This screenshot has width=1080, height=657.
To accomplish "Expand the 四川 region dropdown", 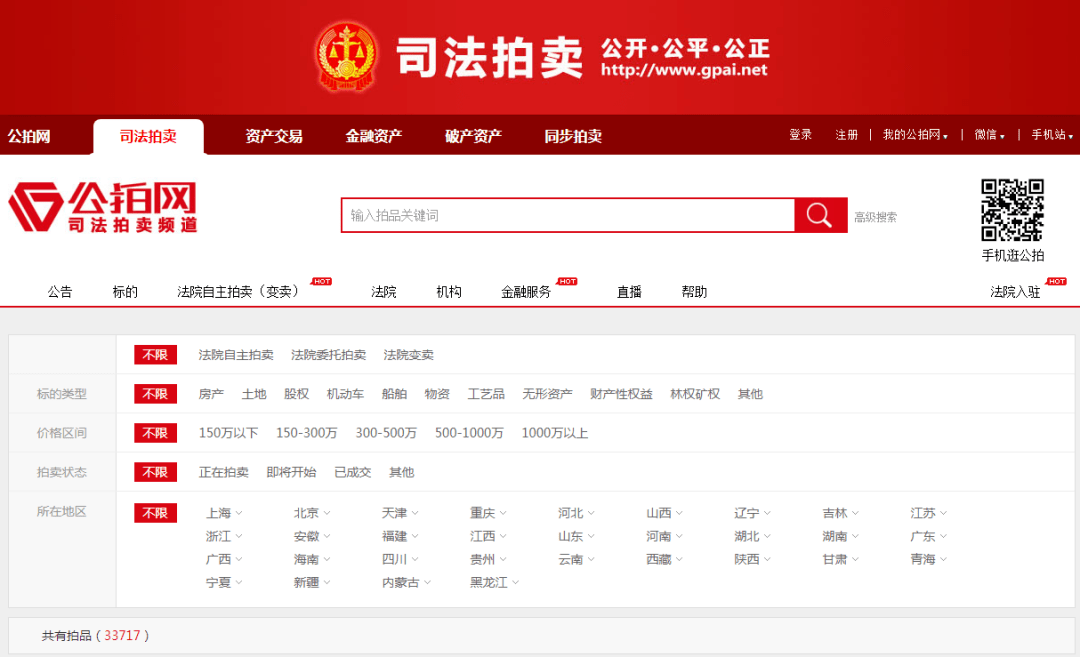I will pyautogui.click(x=400, y=559).
